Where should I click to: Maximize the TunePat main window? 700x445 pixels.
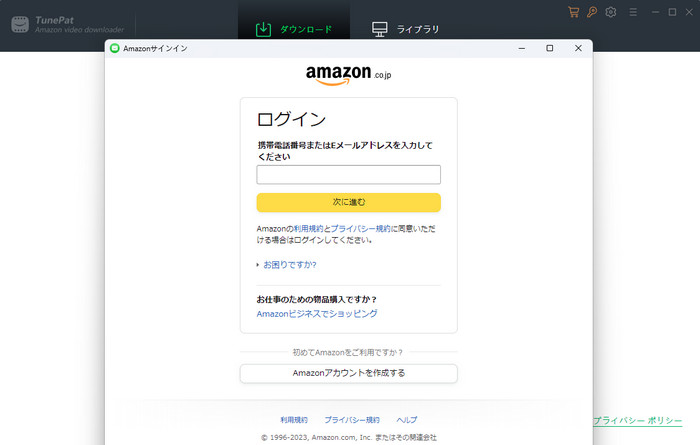pyautogui.click(x=672, y=12)
